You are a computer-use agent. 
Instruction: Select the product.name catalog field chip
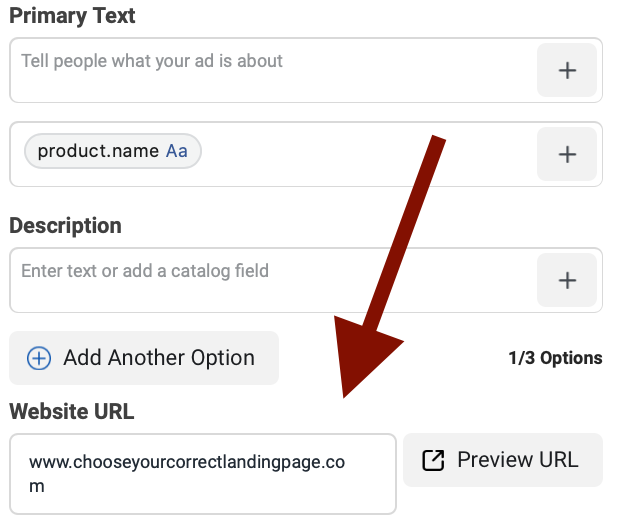[x=112, y=151]
